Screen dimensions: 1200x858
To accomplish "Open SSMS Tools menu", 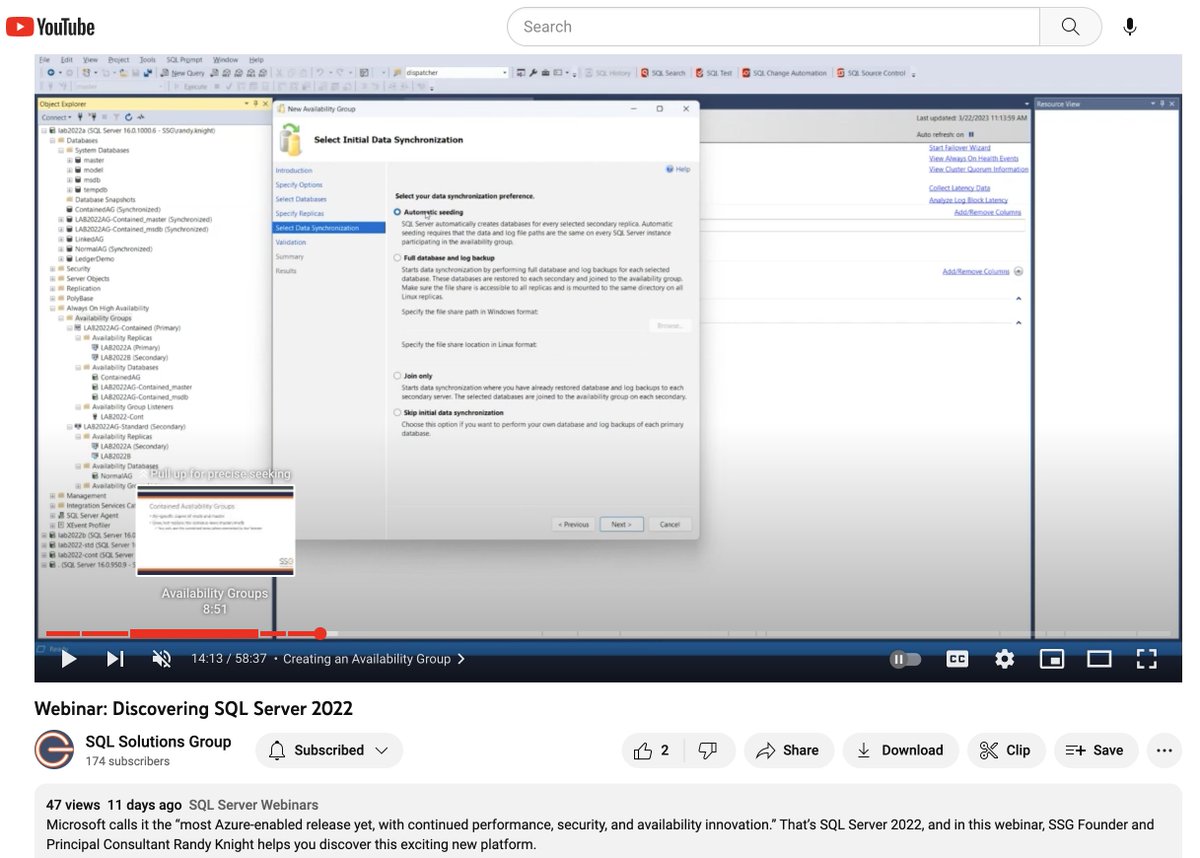I will pyautogui.click(x=147, y=60).
